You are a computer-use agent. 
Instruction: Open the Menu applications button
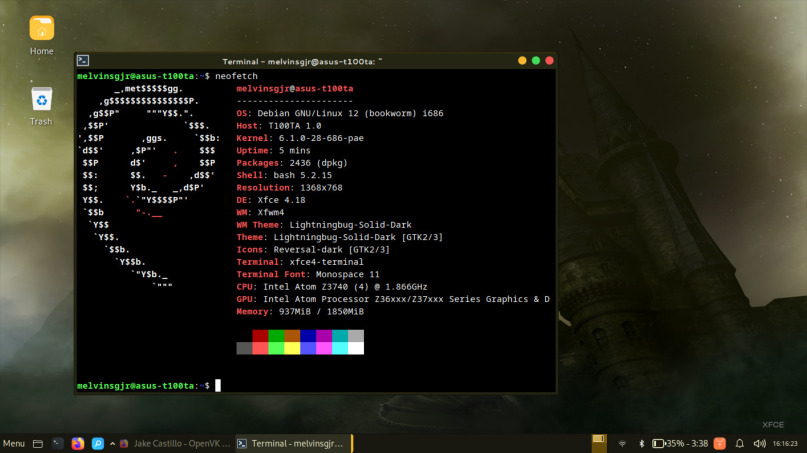(x=14, y=443)
